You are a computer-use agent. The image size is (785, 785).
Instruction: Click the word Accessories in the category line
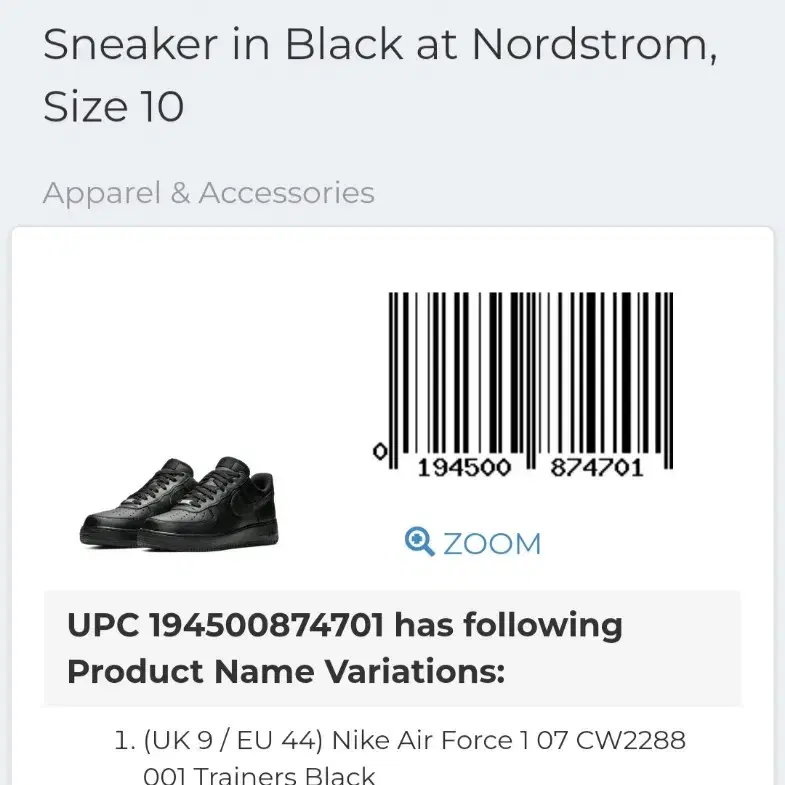pyautogui.click(x=287, y=193)
